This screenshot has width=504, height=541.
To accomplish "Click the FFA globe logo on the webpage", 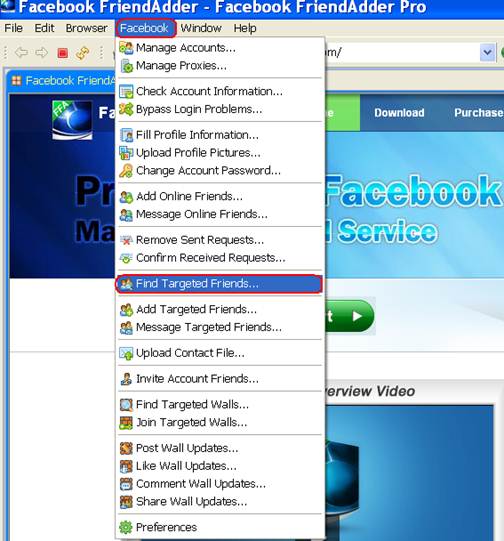I will (72, 120).
